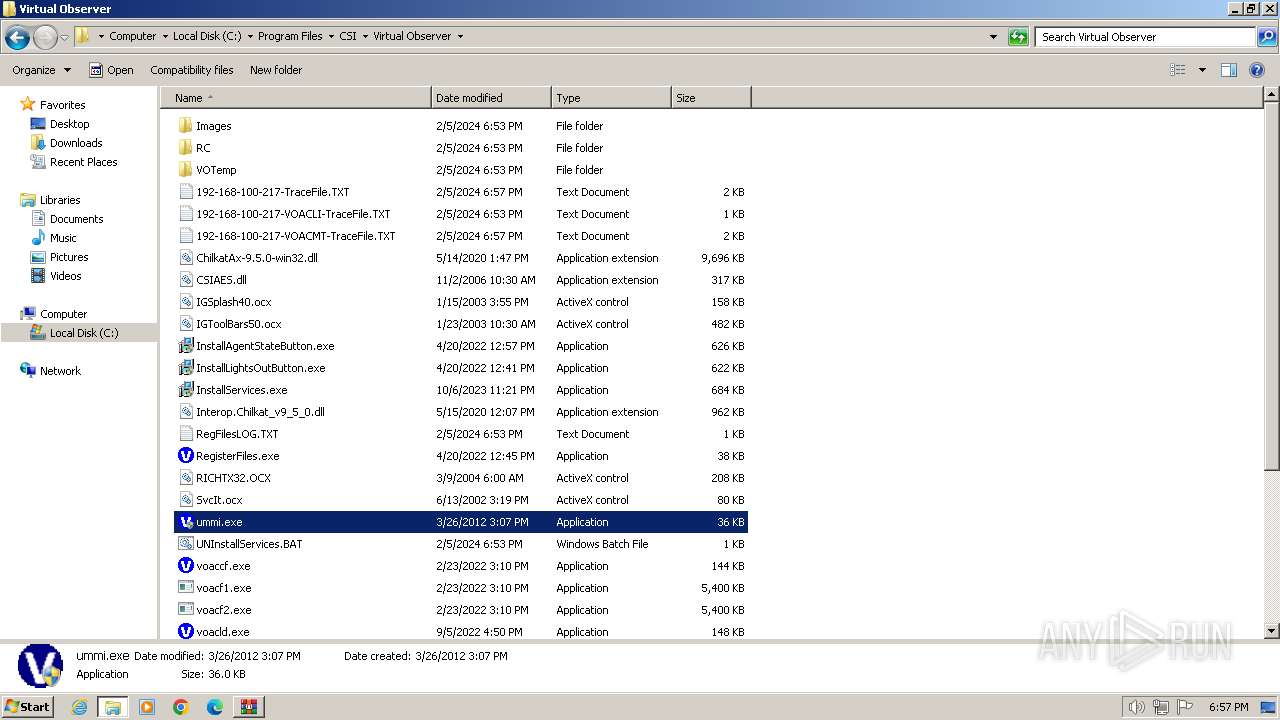Open Music library in navigation pane

click(63, 238)
